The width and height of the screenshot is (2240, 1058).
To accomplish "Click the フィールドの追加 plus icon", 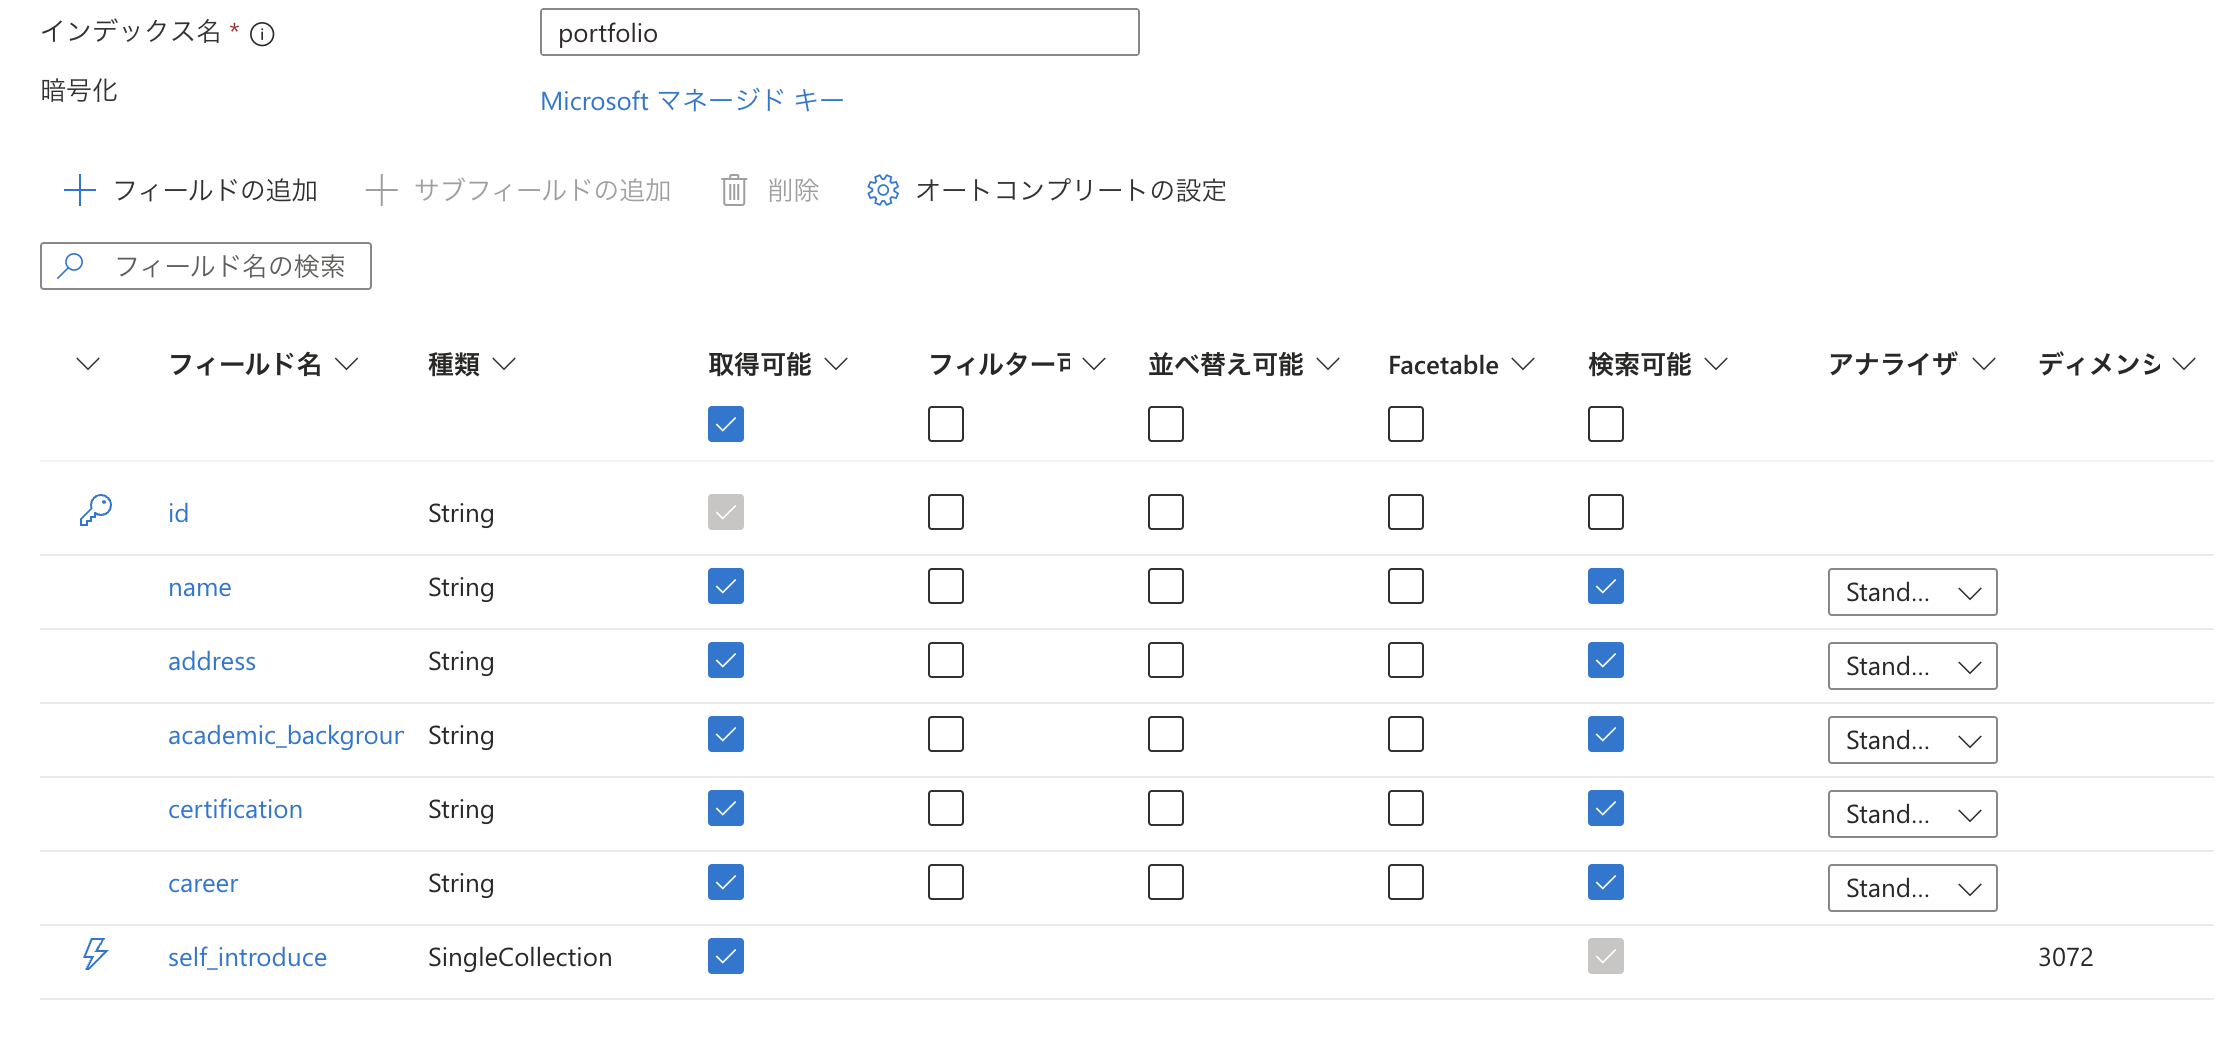I will (x=78, y=190).
